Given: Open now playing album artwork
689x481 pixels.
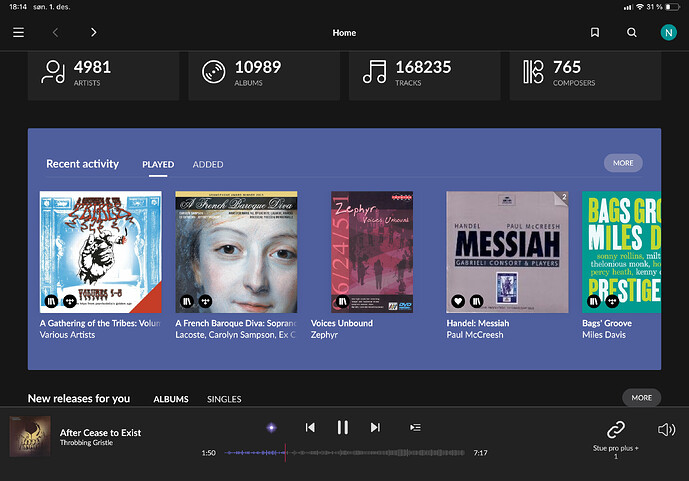Looking at the screenshot, I should pos(30,437).
